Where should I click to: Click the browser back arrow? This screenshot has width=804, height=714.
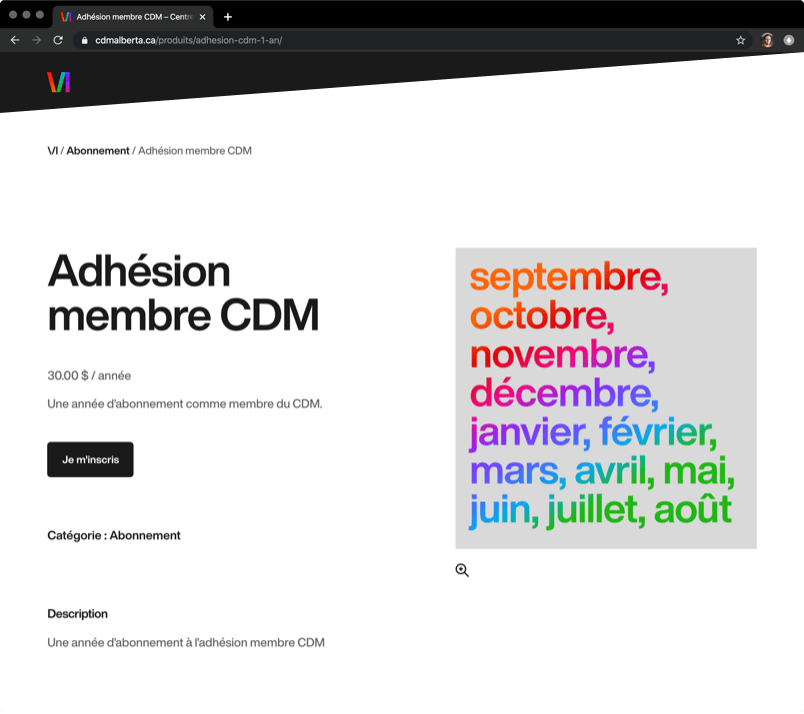point(15,40)
